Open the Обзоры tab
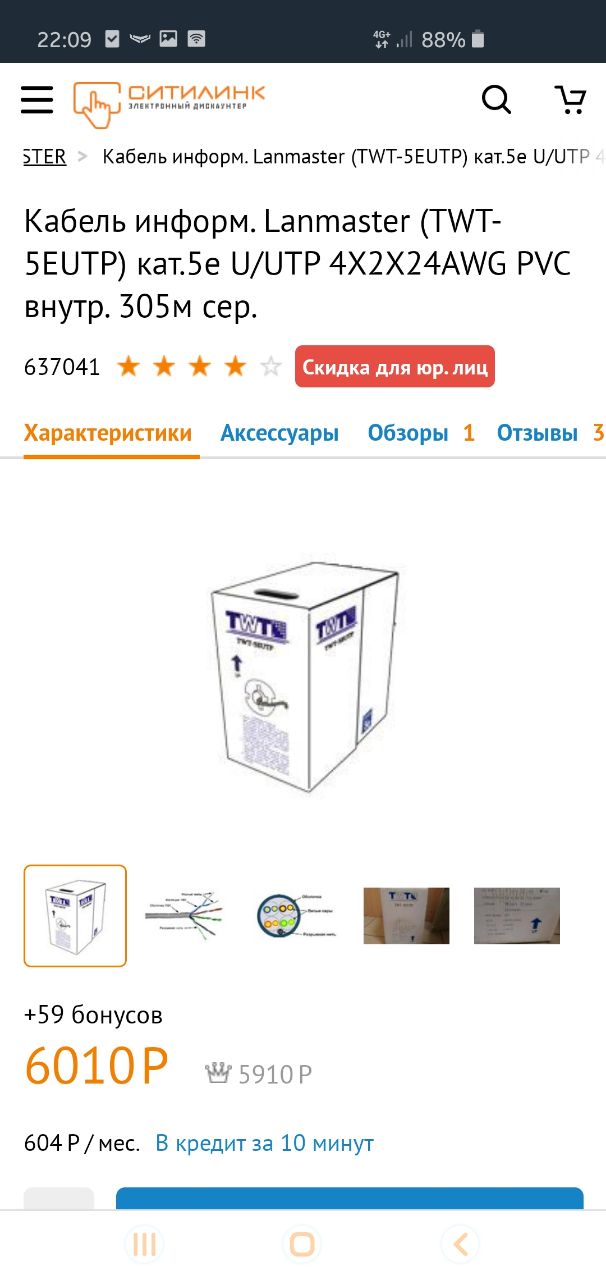Screen dimensions: 606x1280 (x=421, y=433)
